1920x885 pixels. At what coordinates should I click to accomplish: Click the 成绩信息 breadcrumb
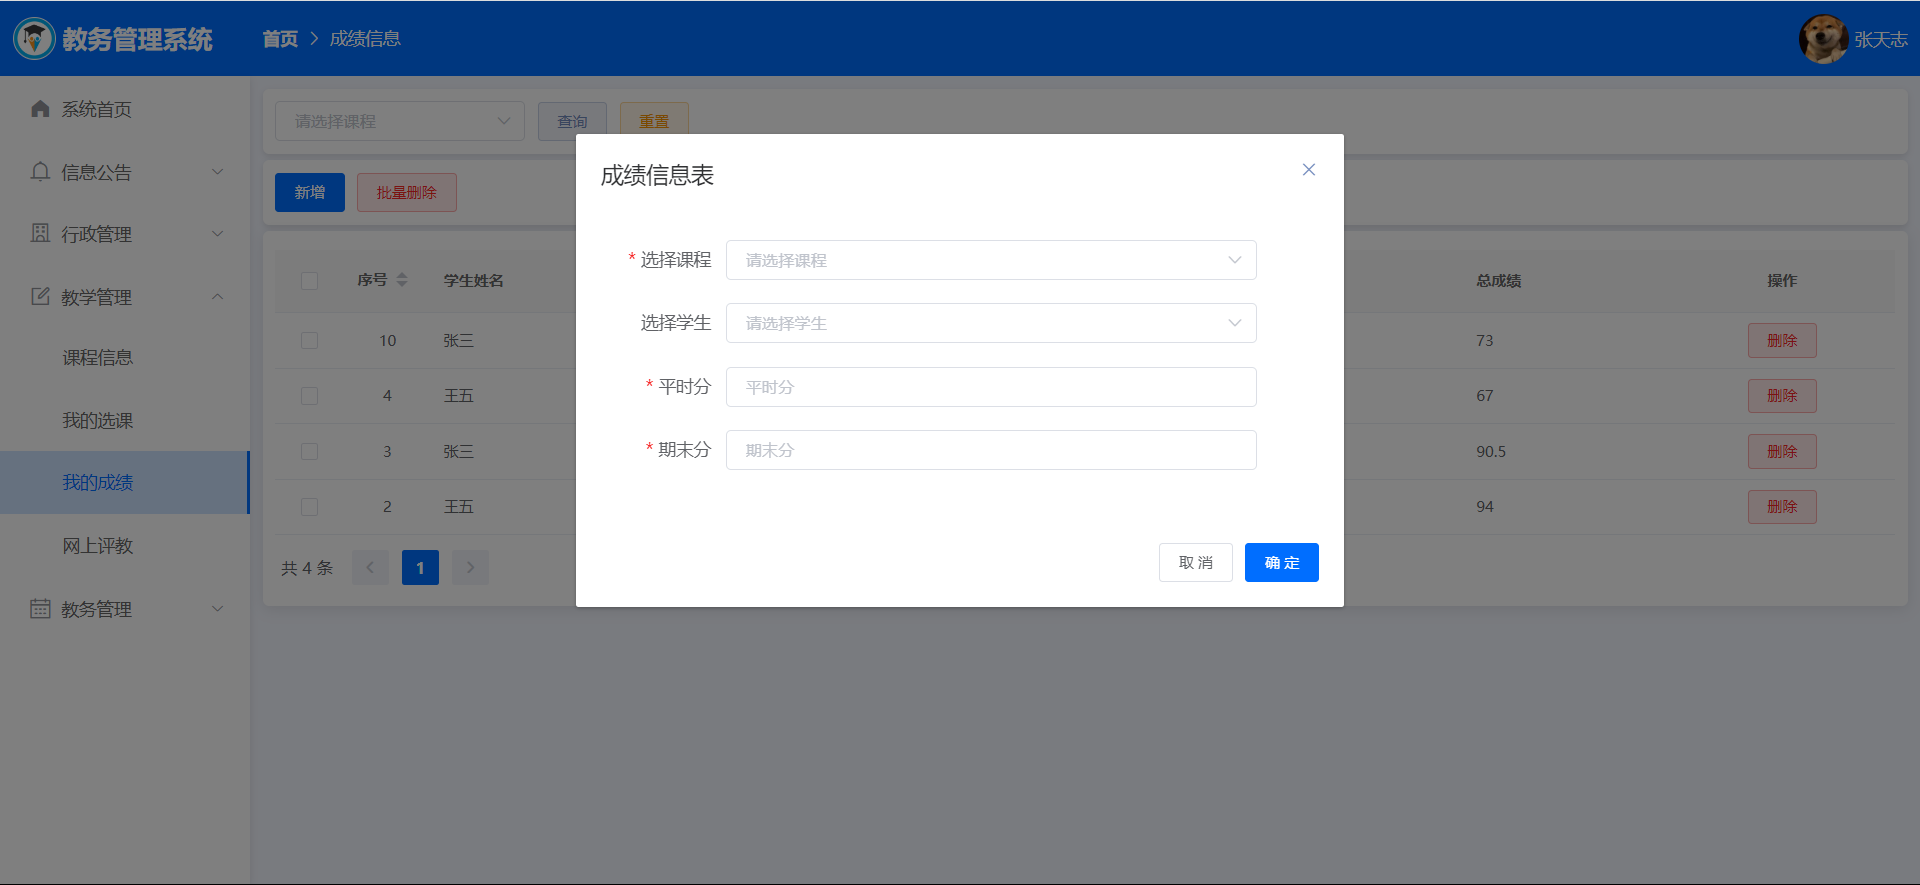[365, 39]
